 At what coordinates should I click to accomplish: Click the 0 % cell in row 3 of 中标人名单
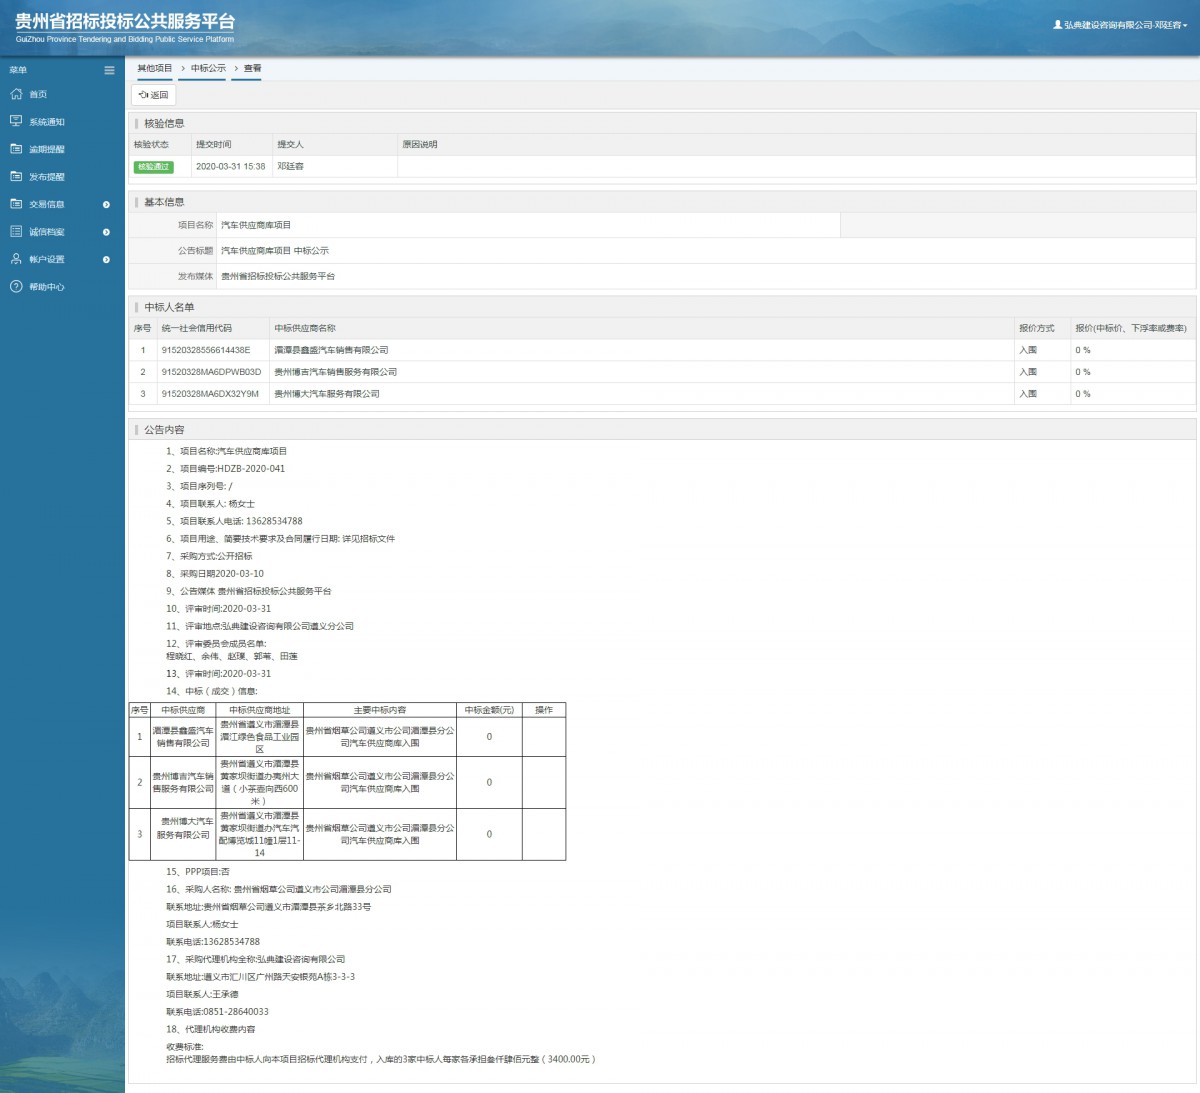[x=1083, y=394]
